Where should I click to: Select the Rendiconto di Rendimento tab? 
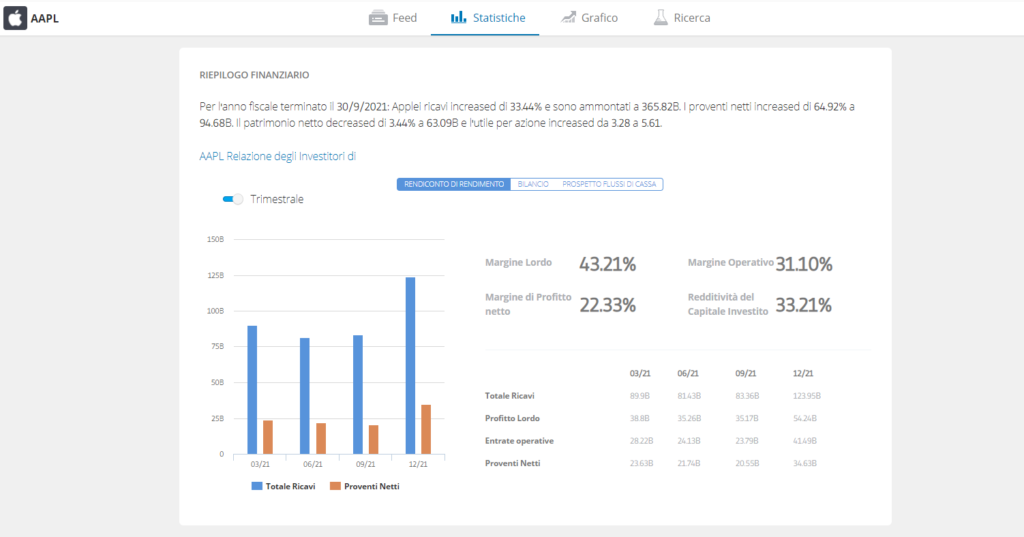454,184
